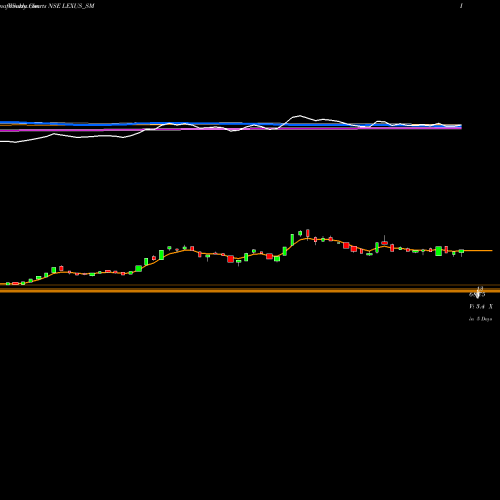500x500 pixels.
Task: Click the Days label at lower right
Action: click(481, 319)
